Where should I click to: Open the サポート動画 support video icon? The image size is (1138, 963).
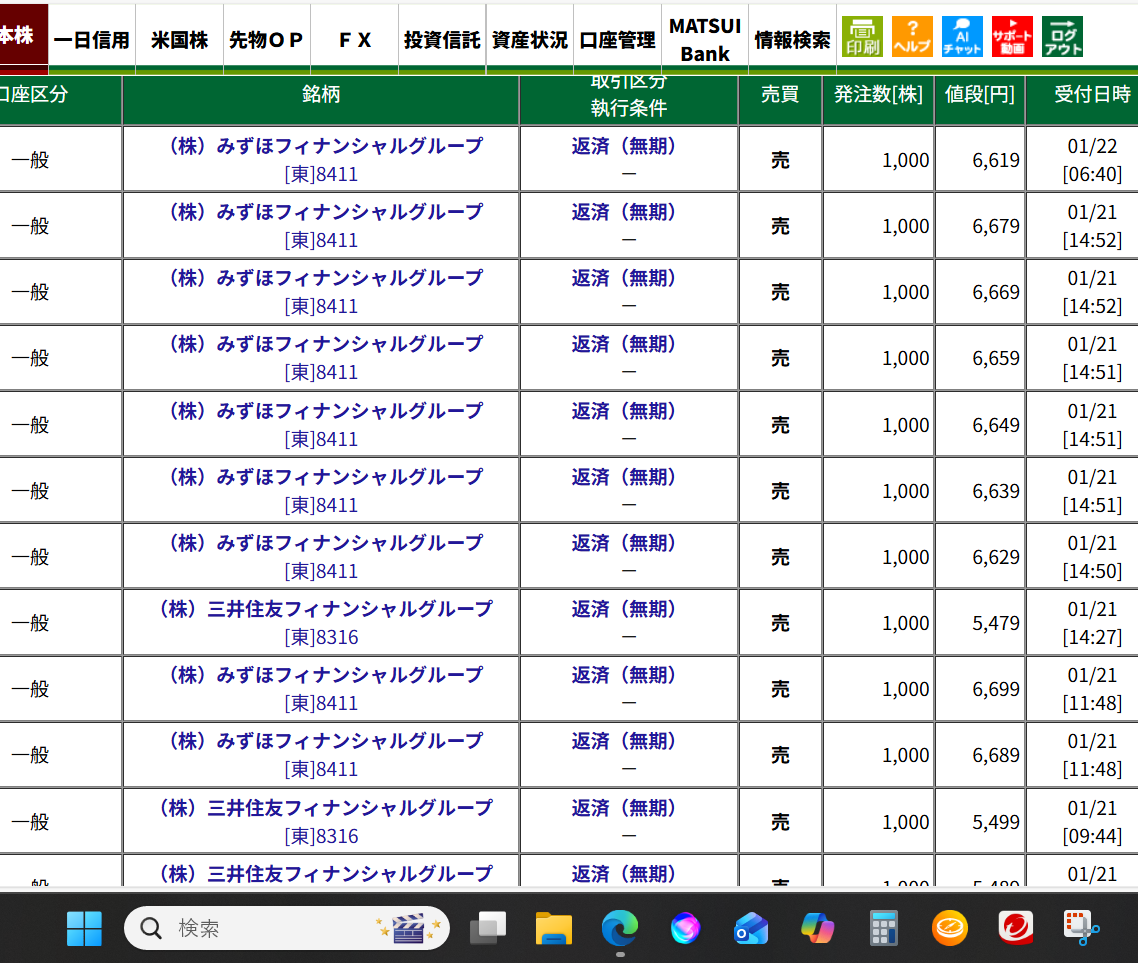coord(1011,36)
